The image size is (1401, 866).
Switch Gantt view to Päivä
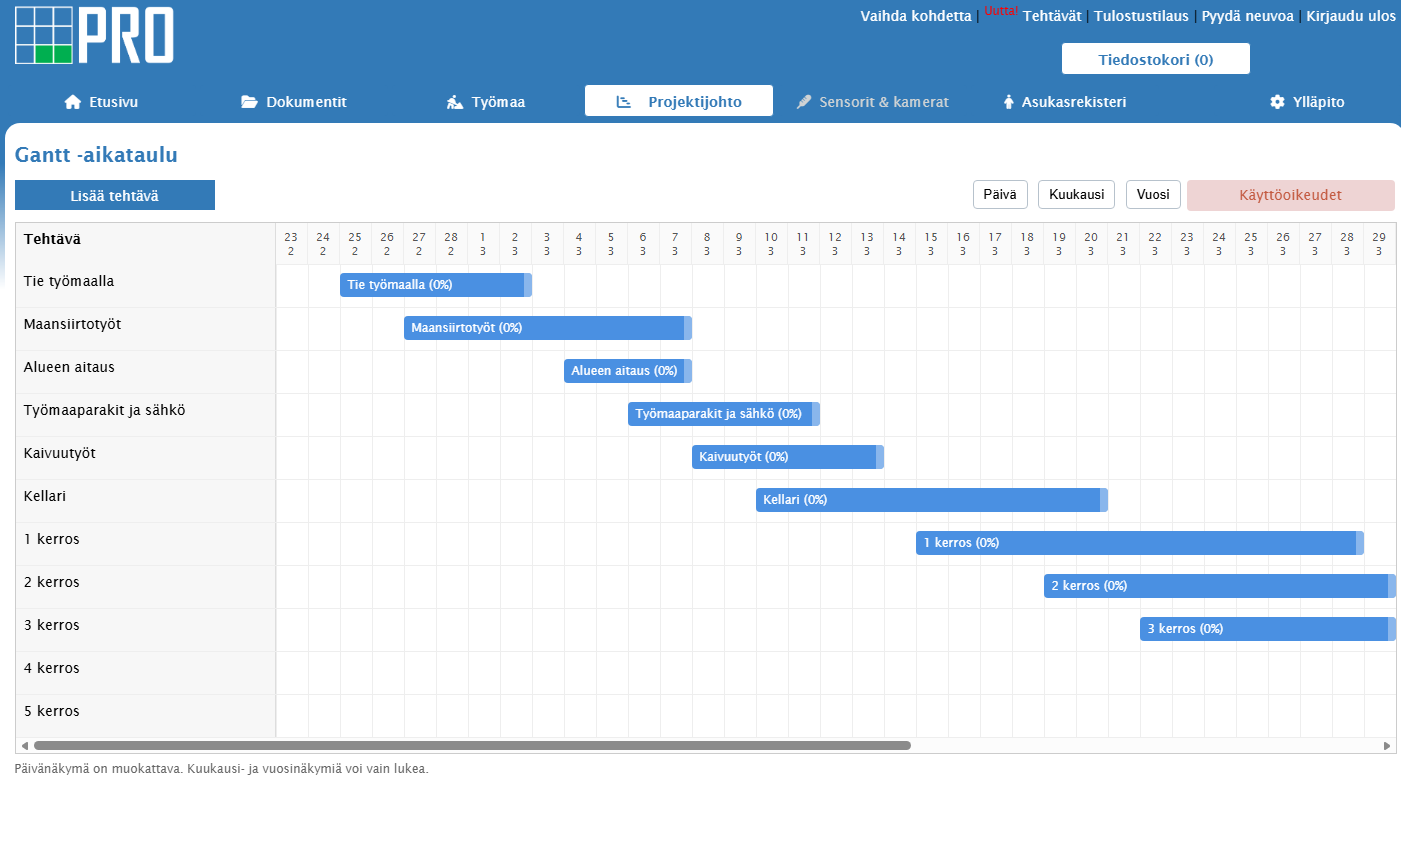point(1000,194)
